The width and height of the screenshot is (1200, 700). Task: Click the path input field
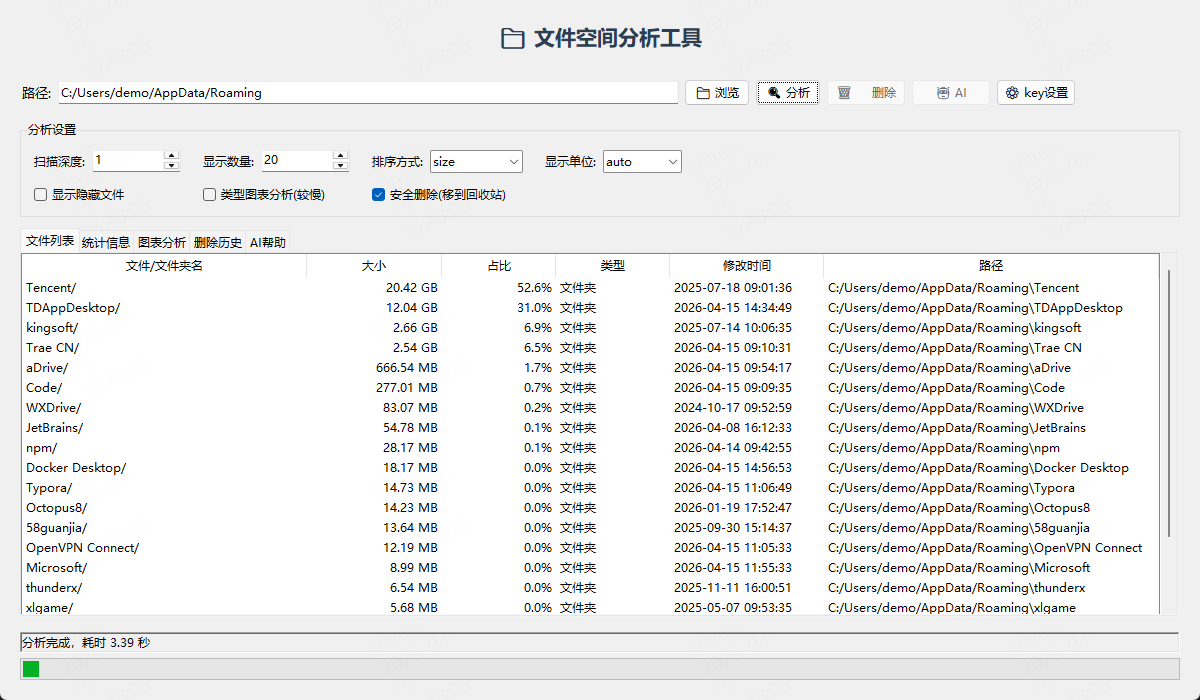(x=368, y=93)
